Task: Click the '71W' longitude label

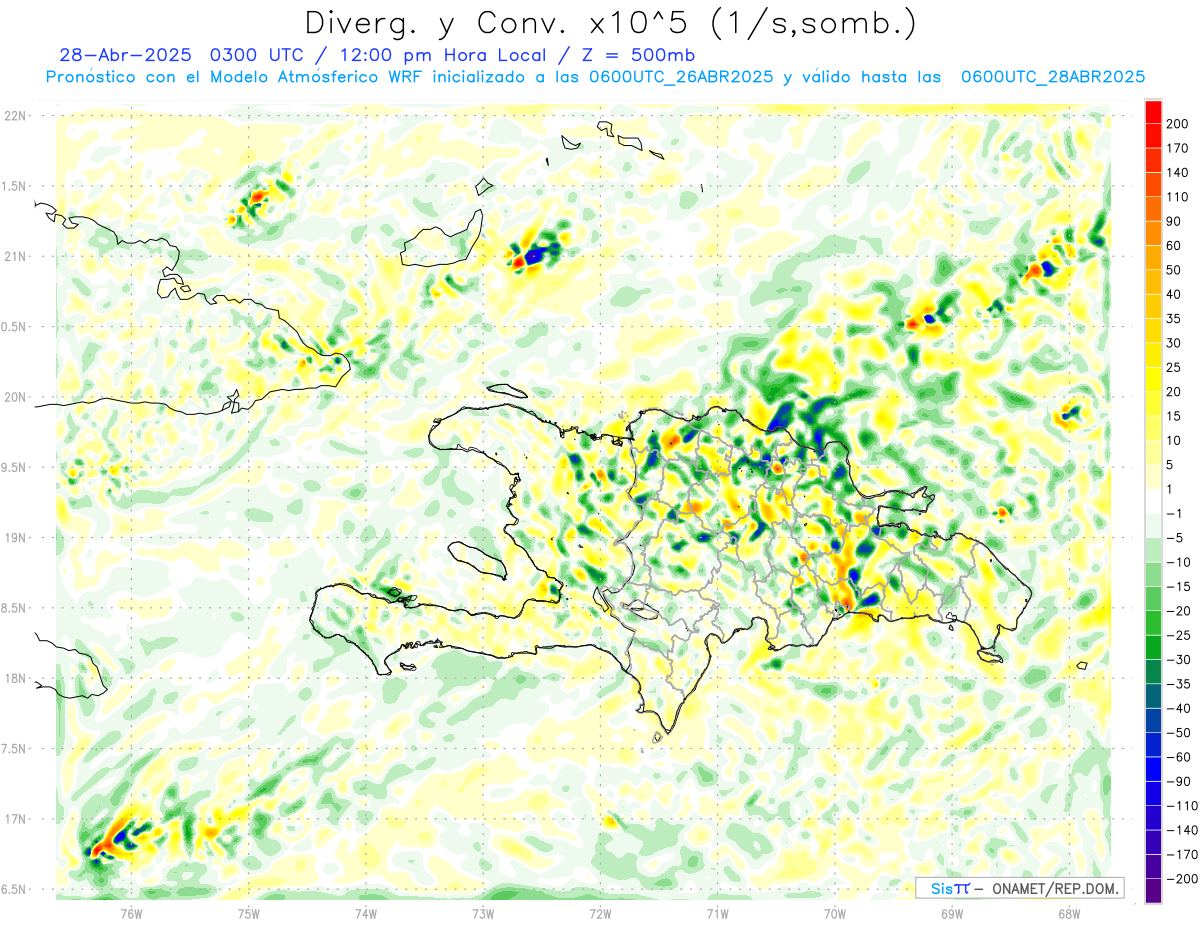Action: (717, 913)
